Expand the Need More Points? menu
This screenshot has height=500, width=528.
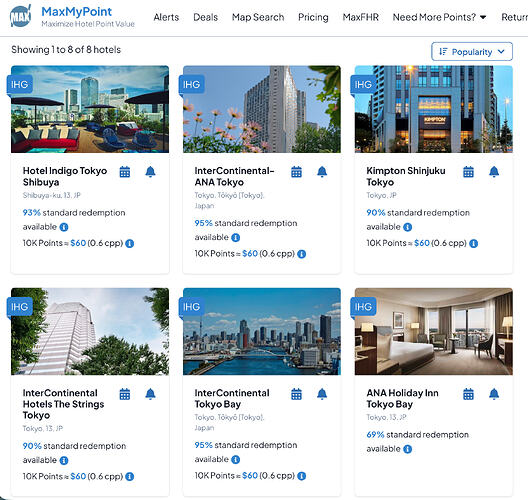click(439, 17)
